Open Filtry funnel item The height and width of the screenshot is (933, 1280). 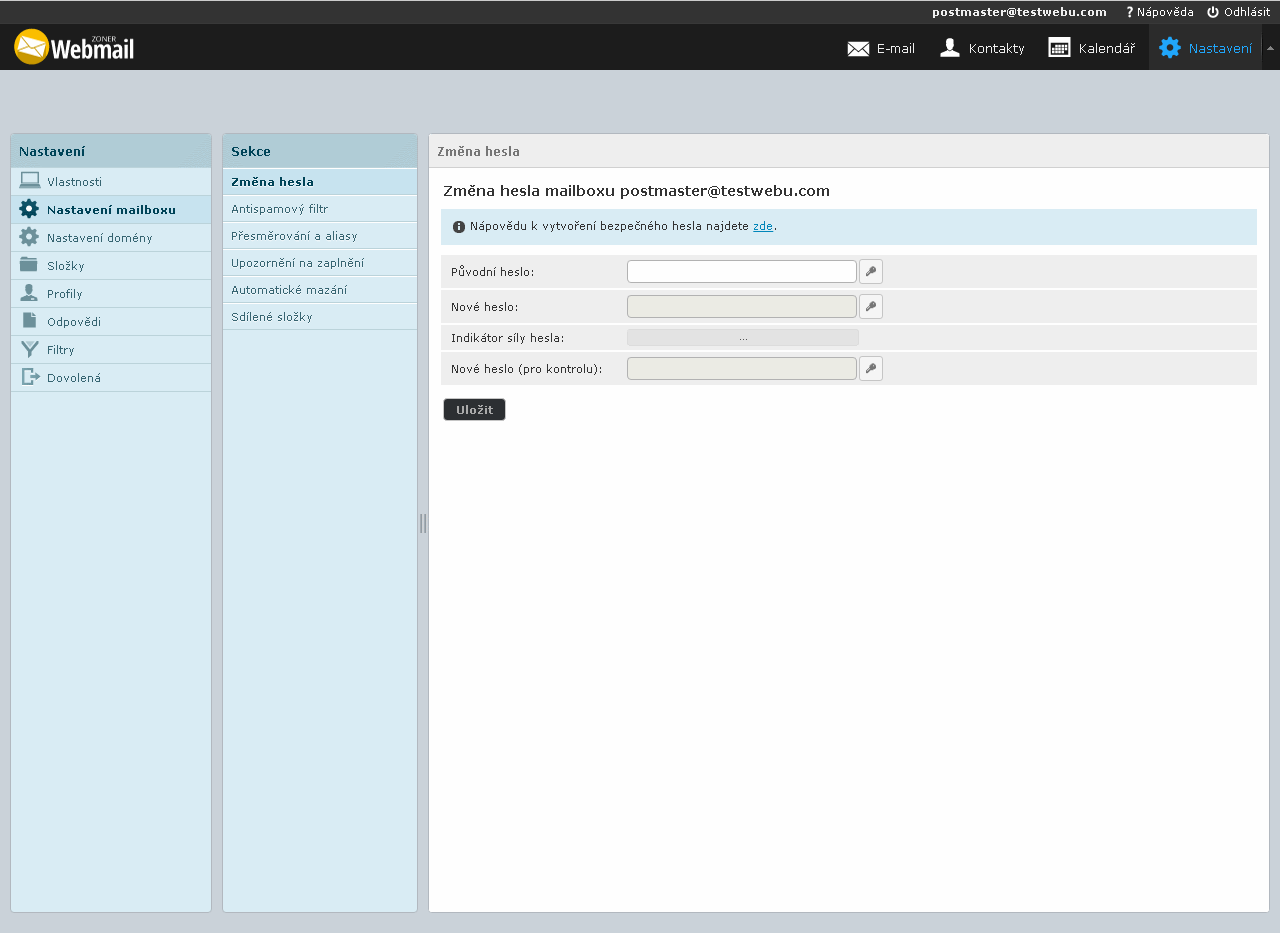(60, 350)
